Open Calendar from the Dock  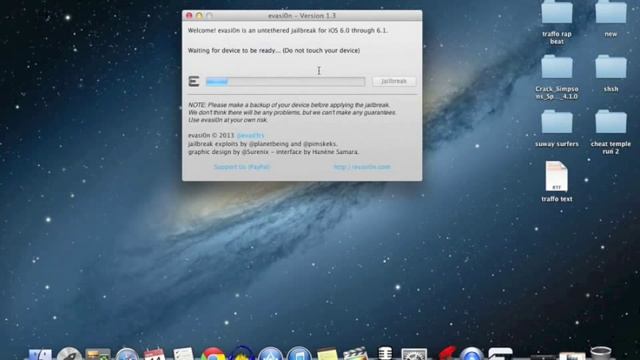coord(154,354)
